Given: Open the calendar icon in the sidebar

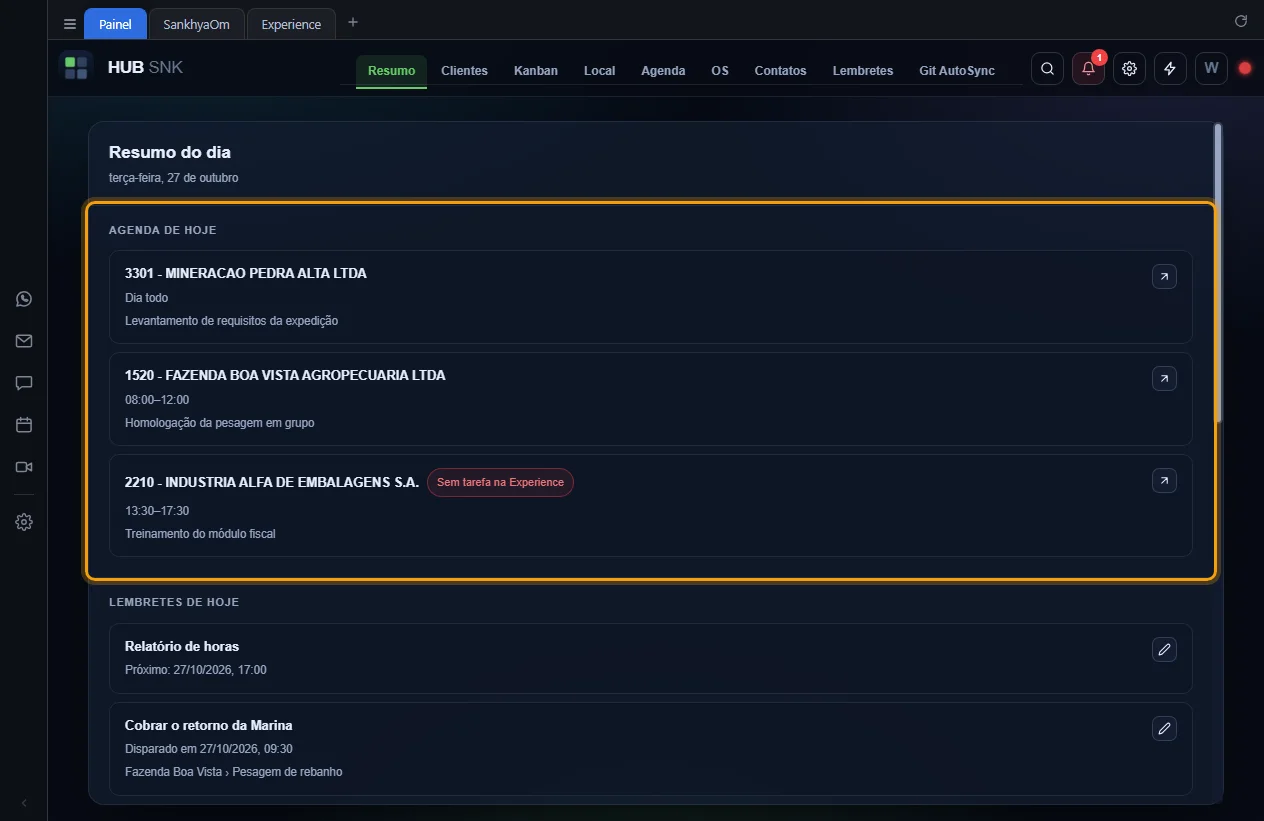Looking at the screenshot, I should tap(24, 425).
